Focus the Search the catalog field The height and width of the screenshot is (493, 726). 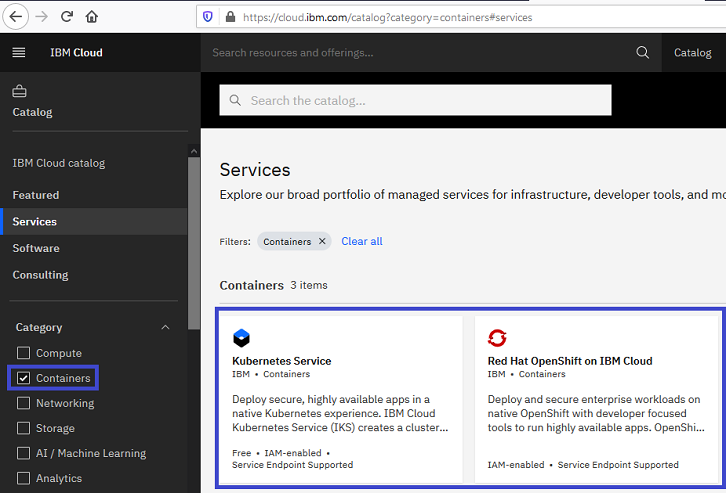coord(415,100)
